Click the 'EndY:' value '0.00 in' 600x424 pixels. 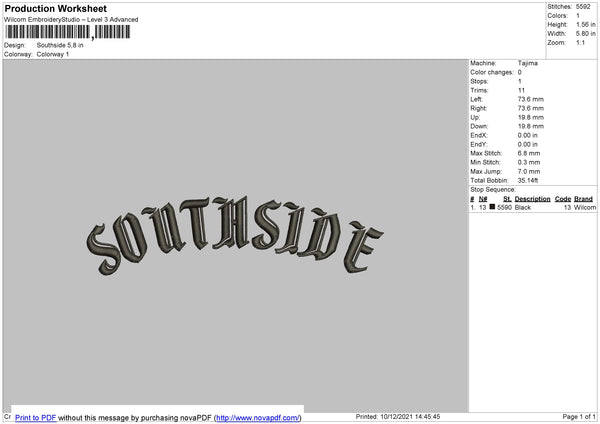point(528,144)
